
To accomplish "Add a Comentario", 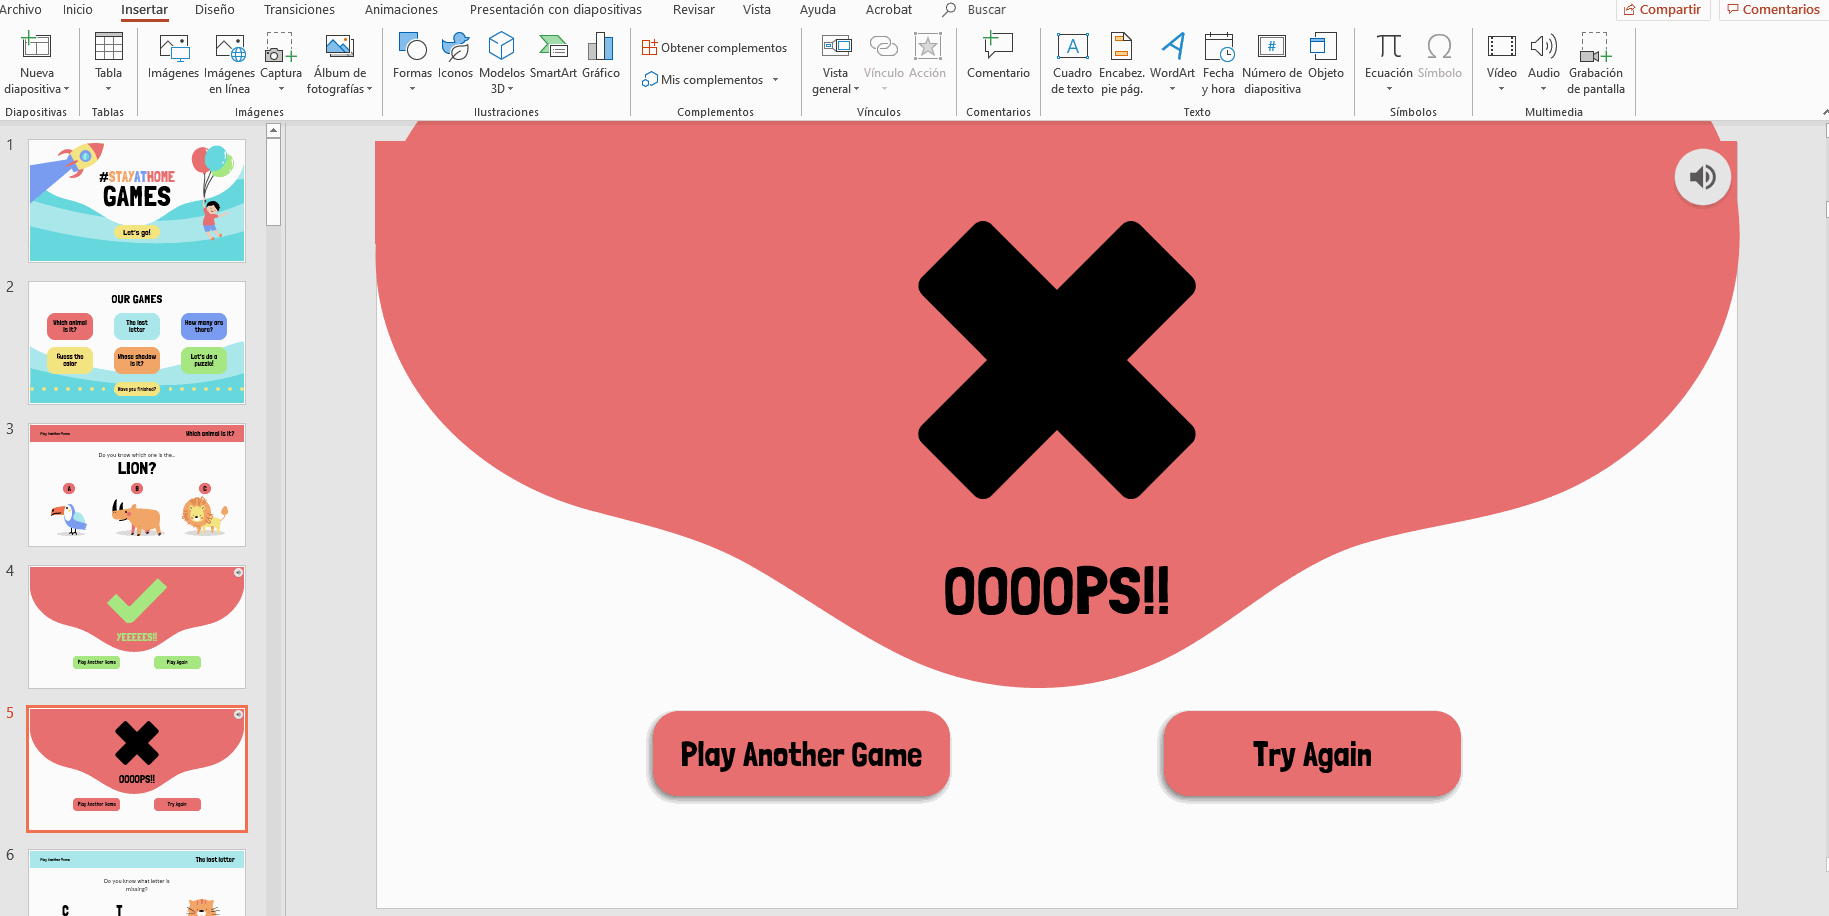I will 998,46.
